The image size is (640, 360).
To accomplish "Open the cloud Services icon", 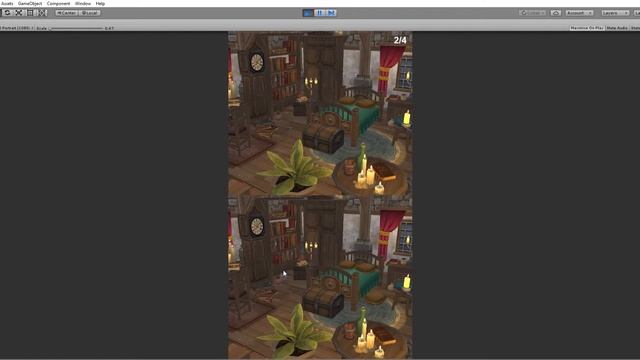I will coord(556,13).
